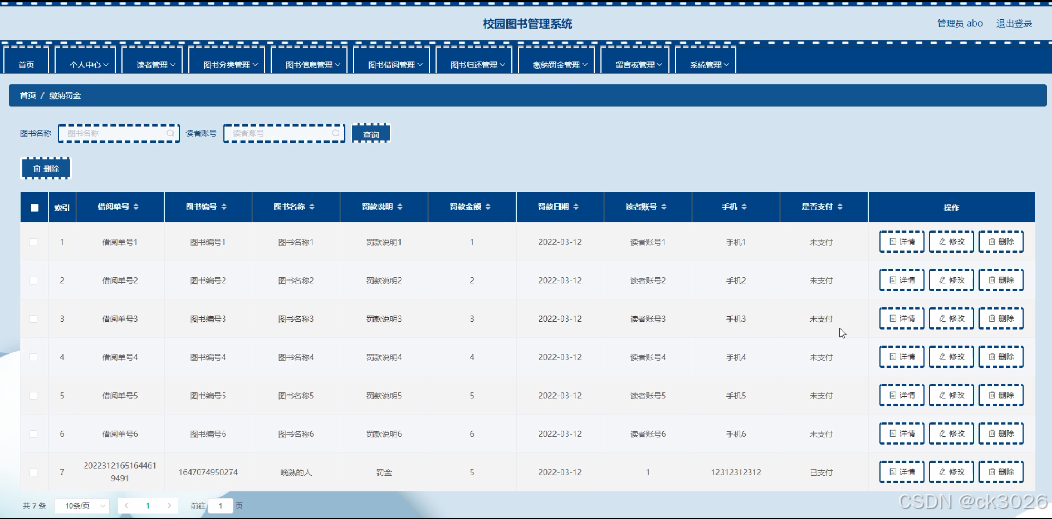Sort table by 是否支付 column
This screenshot has width=1052, height=519.
[840, 207]
